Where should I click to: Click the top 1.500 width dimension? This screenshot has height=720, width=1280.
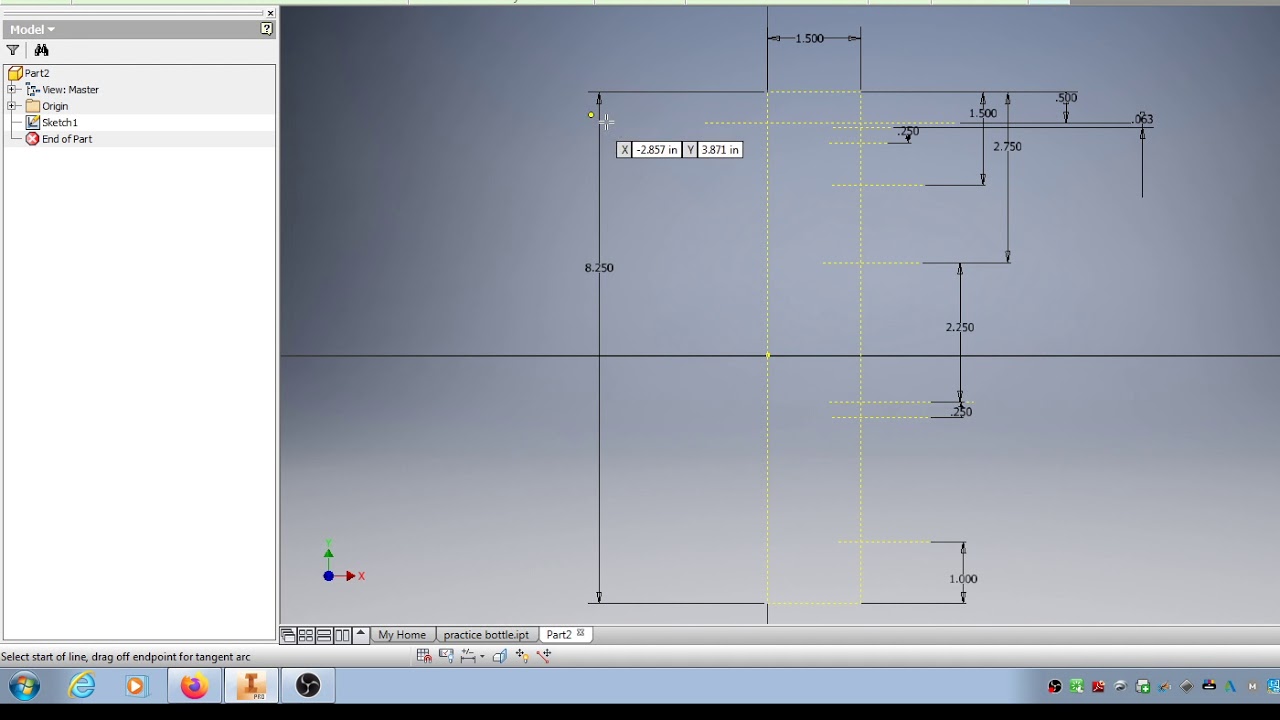point(810,38)
